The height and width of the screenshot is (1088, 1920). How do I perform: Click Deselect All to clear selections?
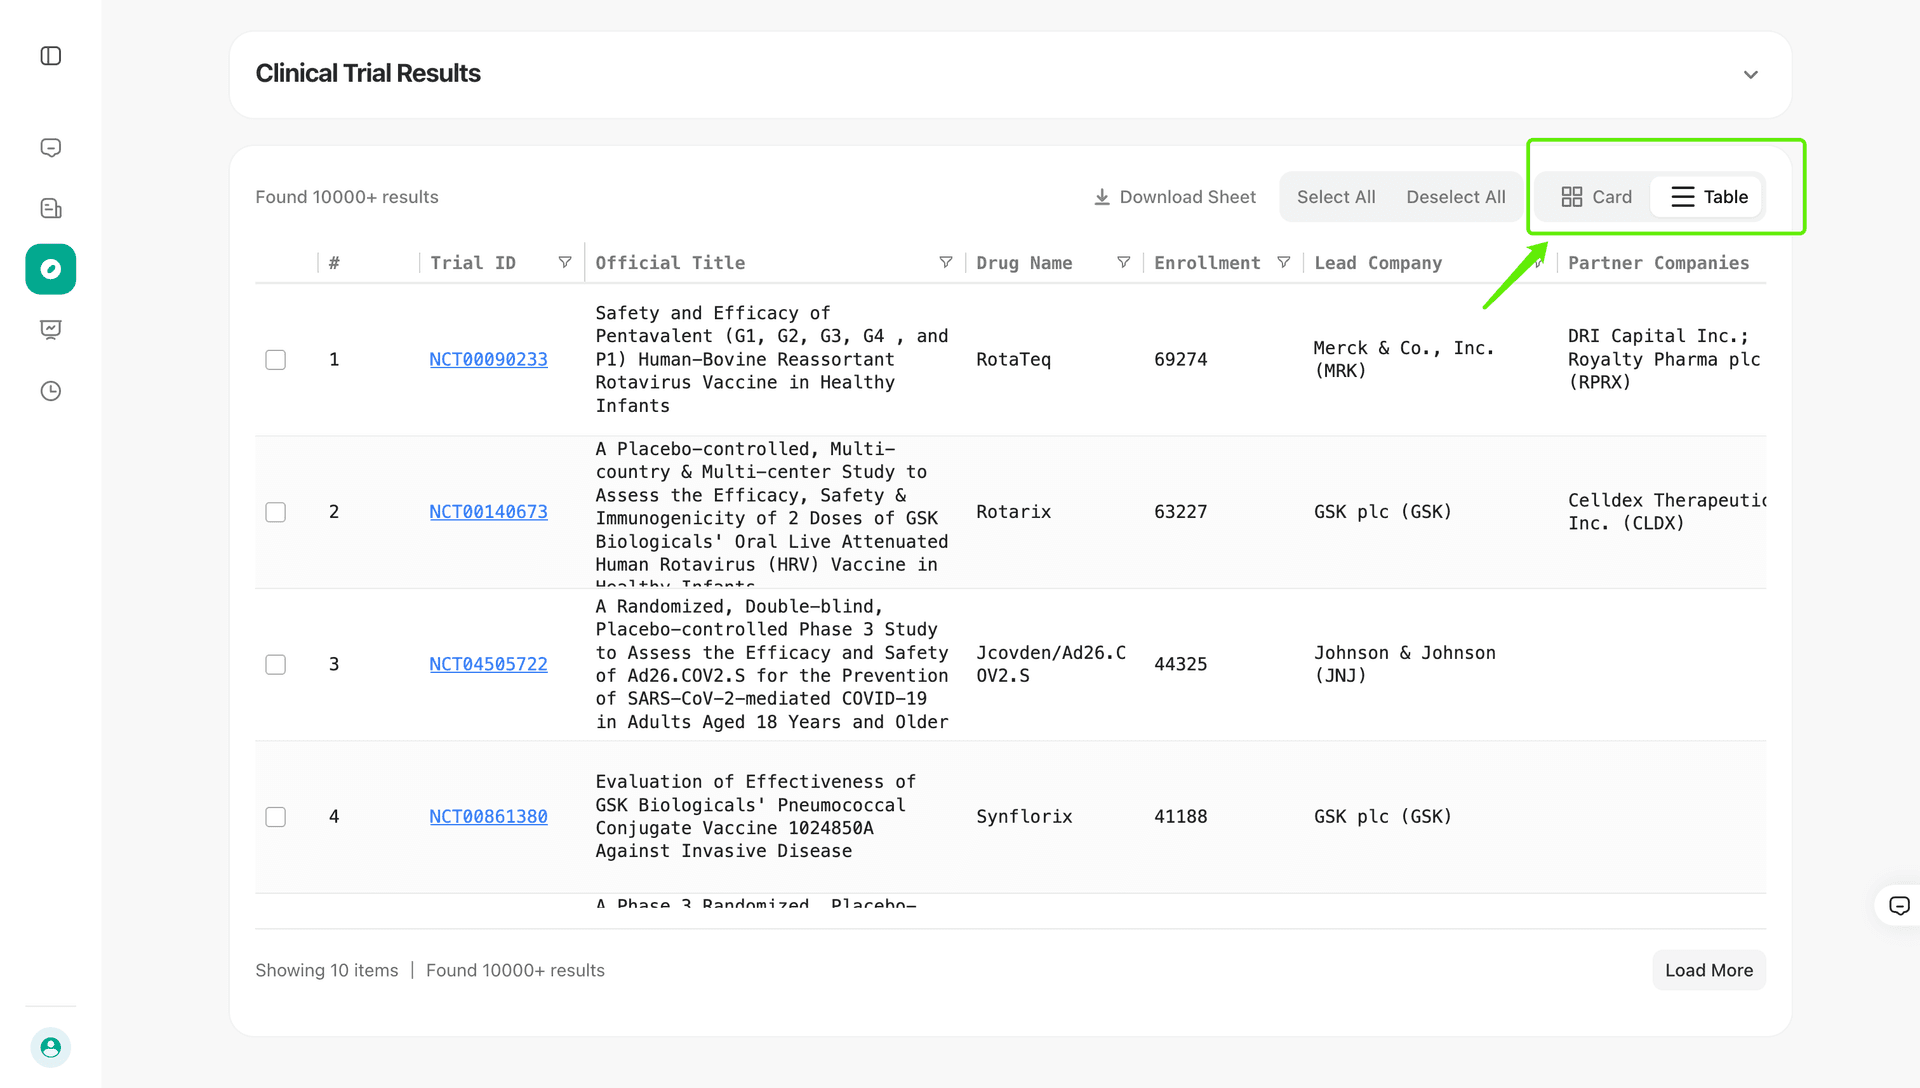pos(1455,196)
